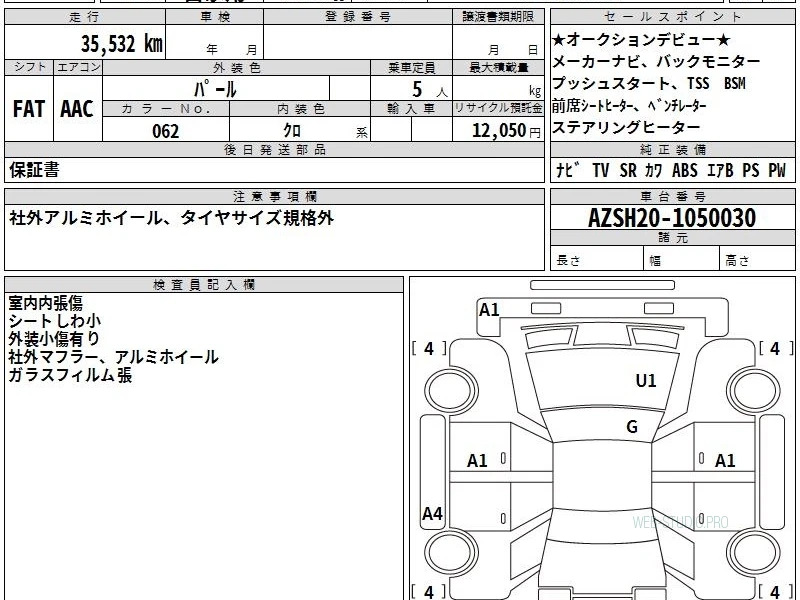The width and height of the screenshot is (800, 600).
Task: Click the ABS equipment label
Action: [x=685, y=170]
